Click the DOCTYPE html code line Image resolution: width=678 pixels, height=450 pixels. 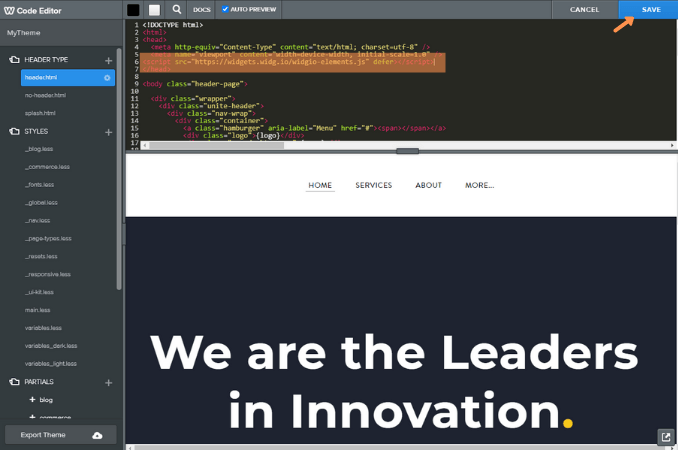(173, 25)
